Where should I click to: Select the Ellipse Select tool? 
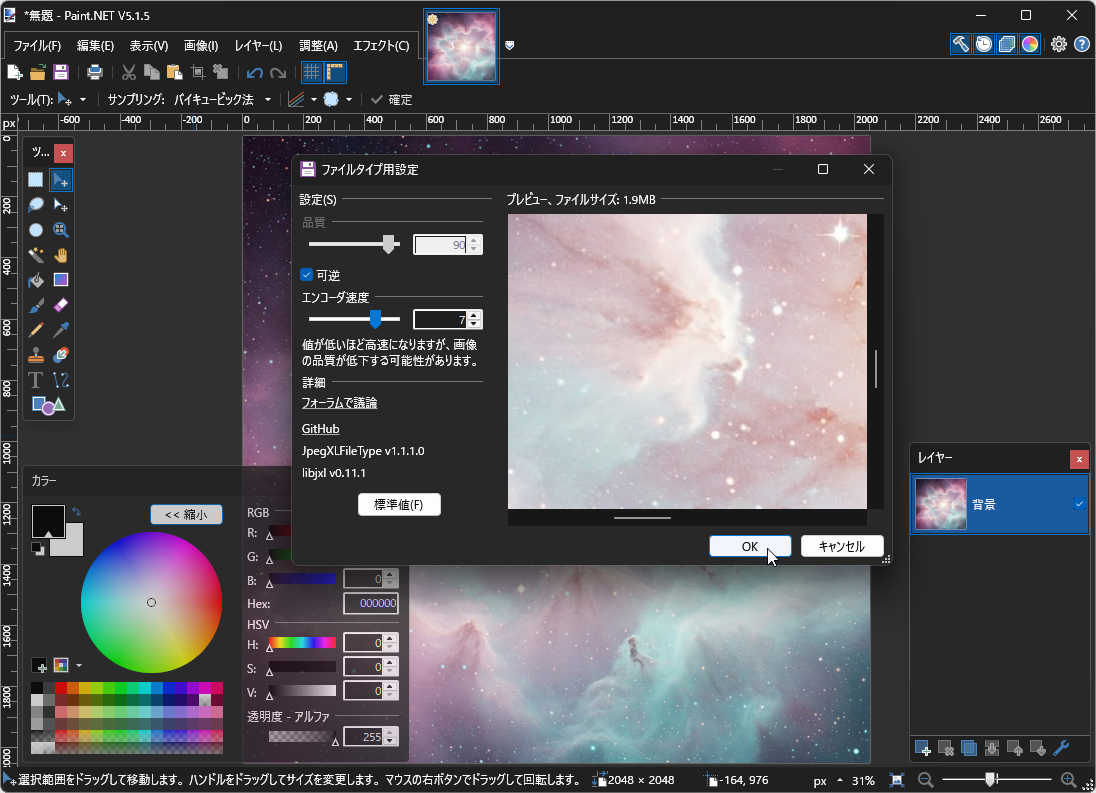[x=35, y=229]
